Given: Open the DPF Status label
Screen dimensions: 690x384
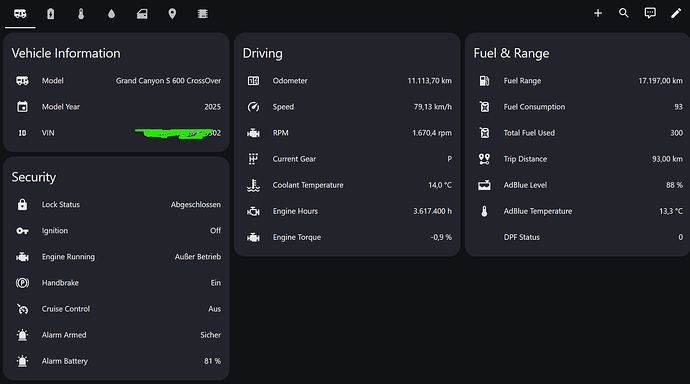Looking at the screenshot, I should 521,238.
